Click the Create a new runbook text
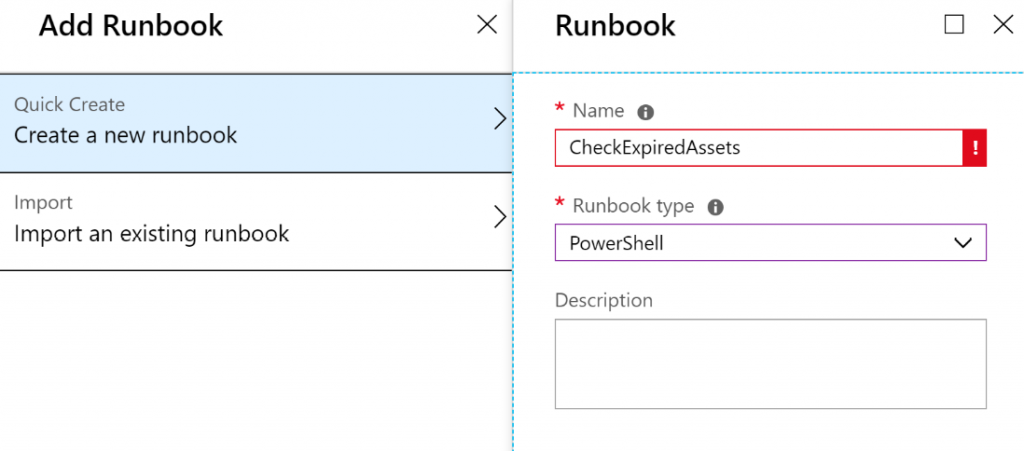1024x451 pixels. pos(126,135)
